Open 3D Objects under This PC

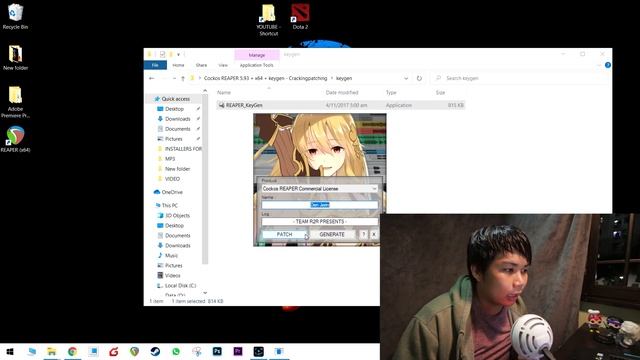pos(177,216)
